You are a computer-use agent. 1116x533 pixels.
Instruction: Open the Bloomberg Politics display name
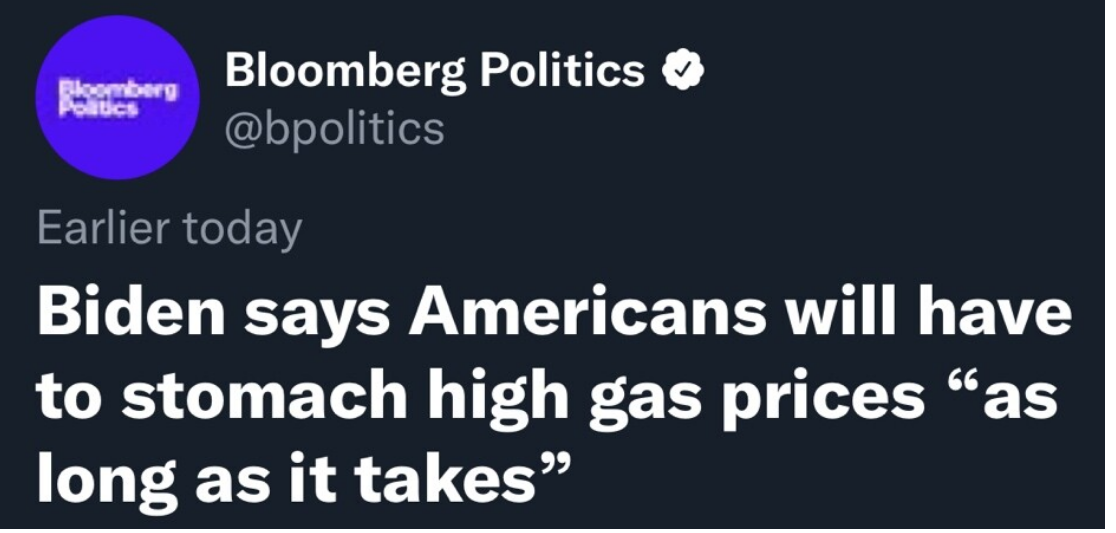click(x=436, y=71)
